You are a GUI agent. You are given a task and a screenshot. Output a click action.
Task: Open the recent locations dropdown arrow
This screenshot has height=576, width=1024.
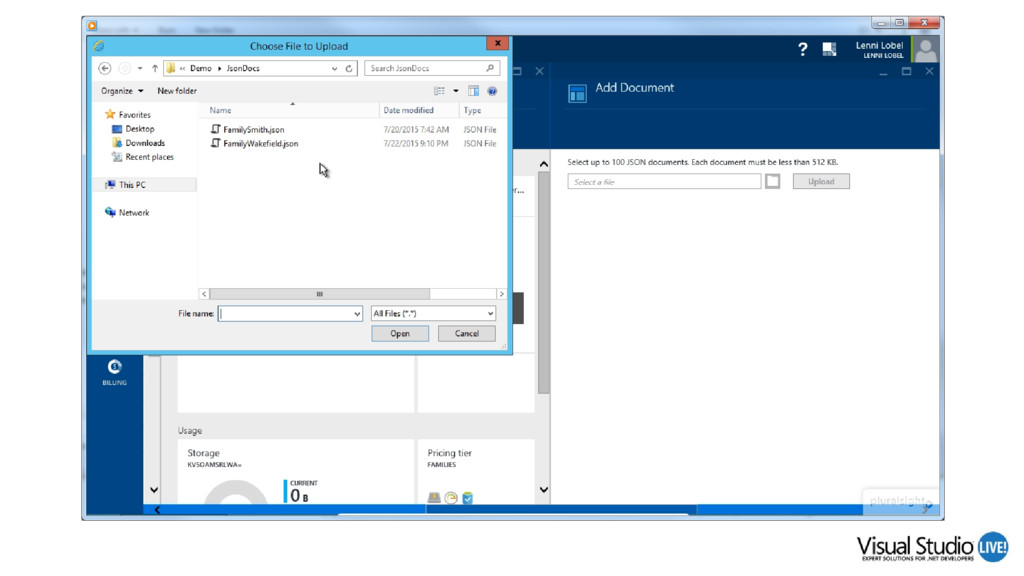pos(140,68)
